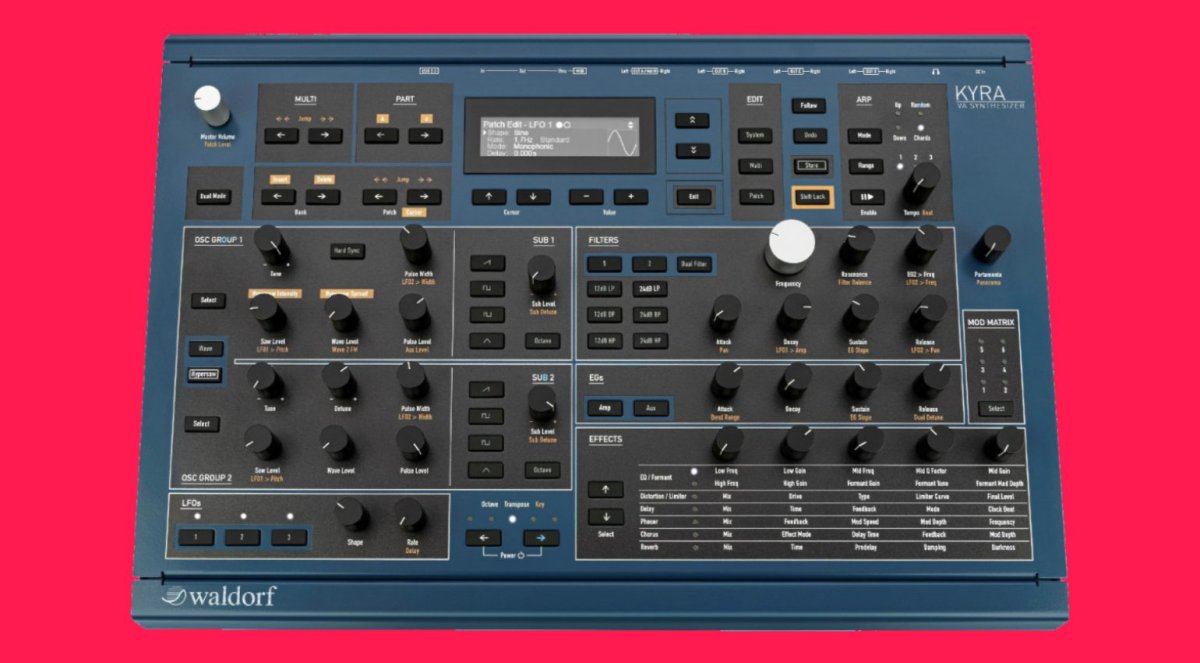
Task: Click the Effects Select up arrow
Action: pos(606,489)
